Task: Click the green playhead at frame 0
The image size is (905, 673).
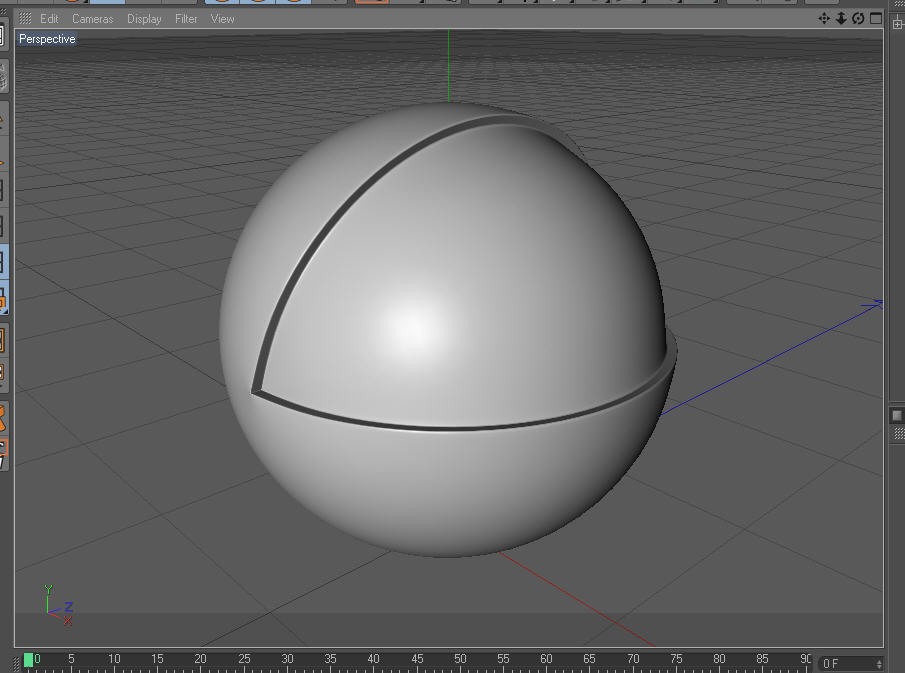Action: click(28, 660)
